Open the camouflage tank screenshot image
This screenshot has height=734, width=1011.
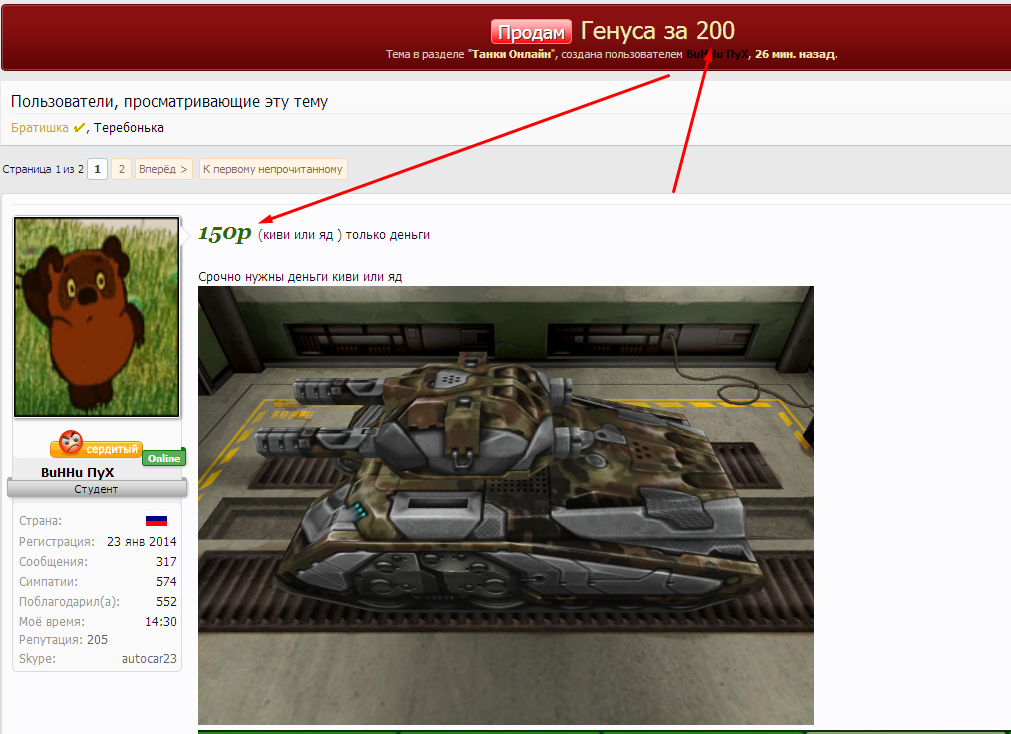(506, 505)
